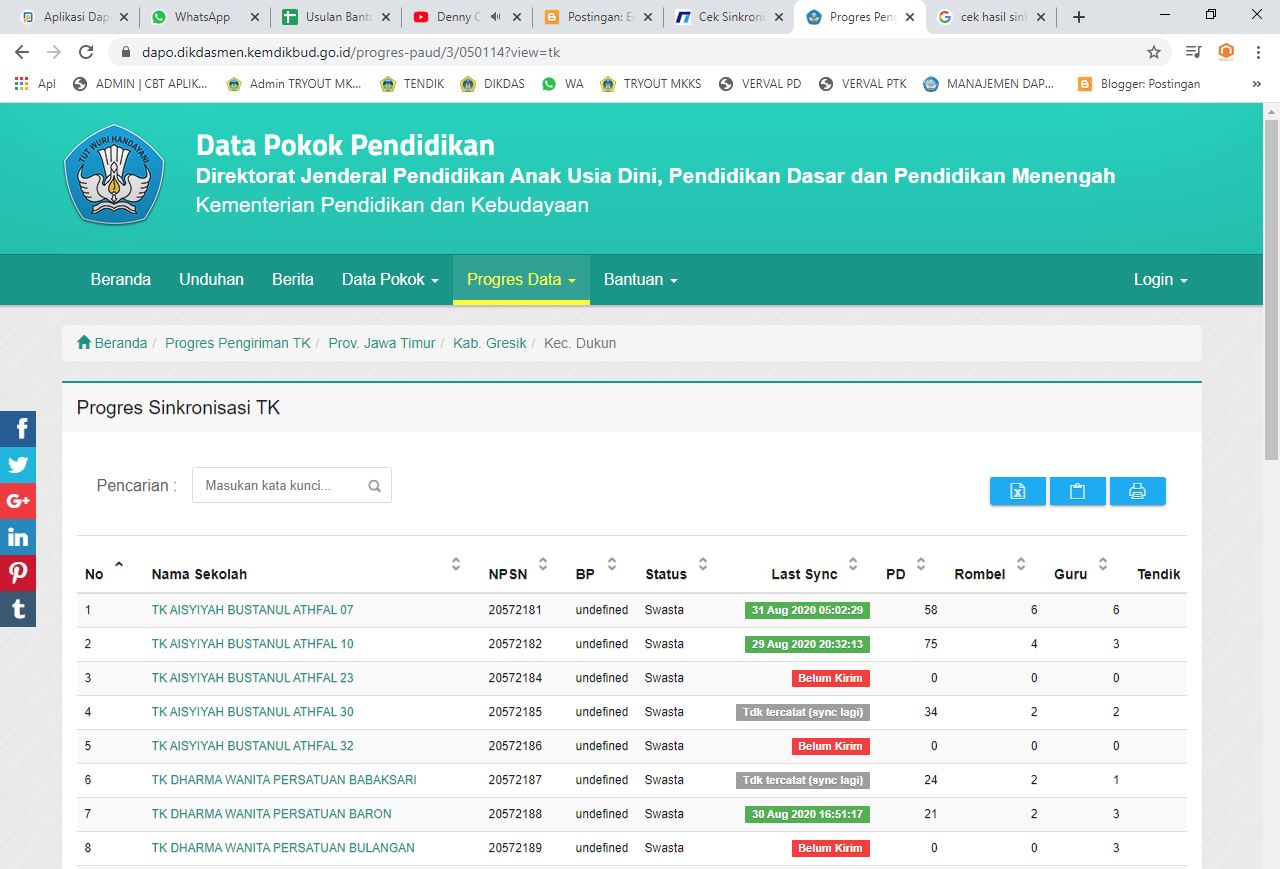Screen dimensions: 1280x869
Task: Switch to cek hasil sink Google tab
Action: pyautogui.click(x=990, y=17)
